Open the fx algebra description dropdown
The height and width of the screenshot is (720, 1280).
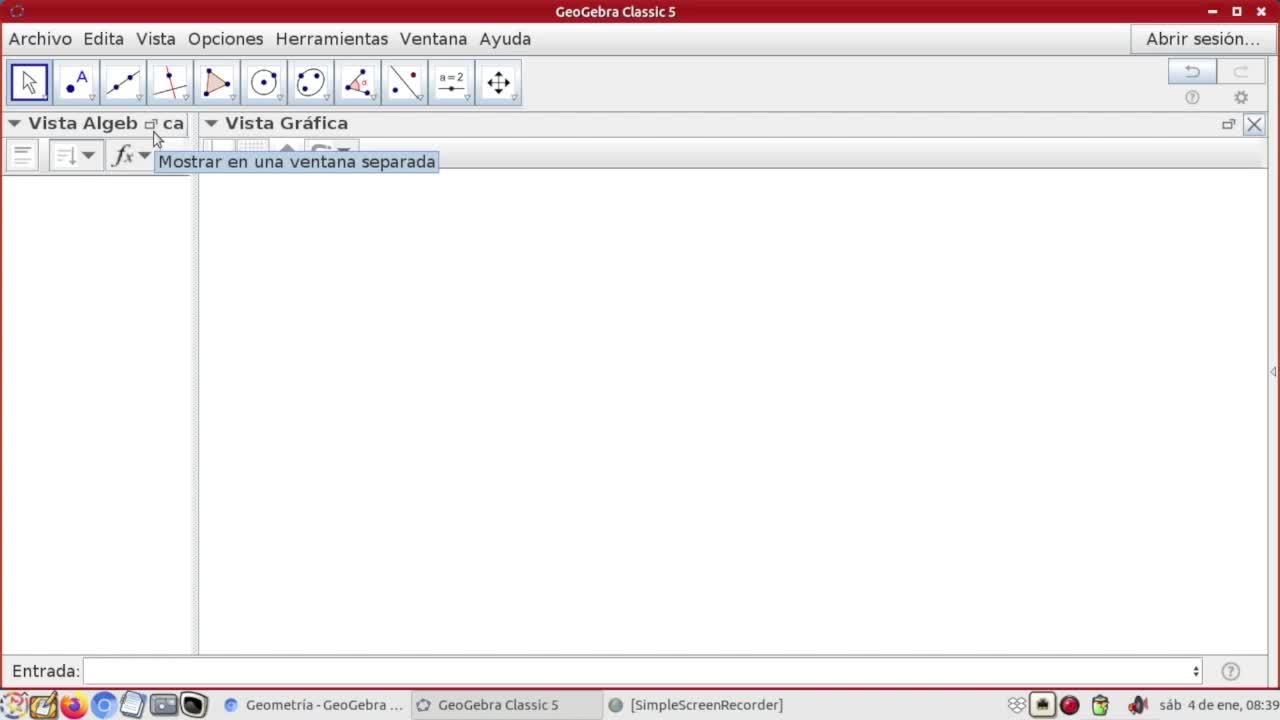coord(131,155)
